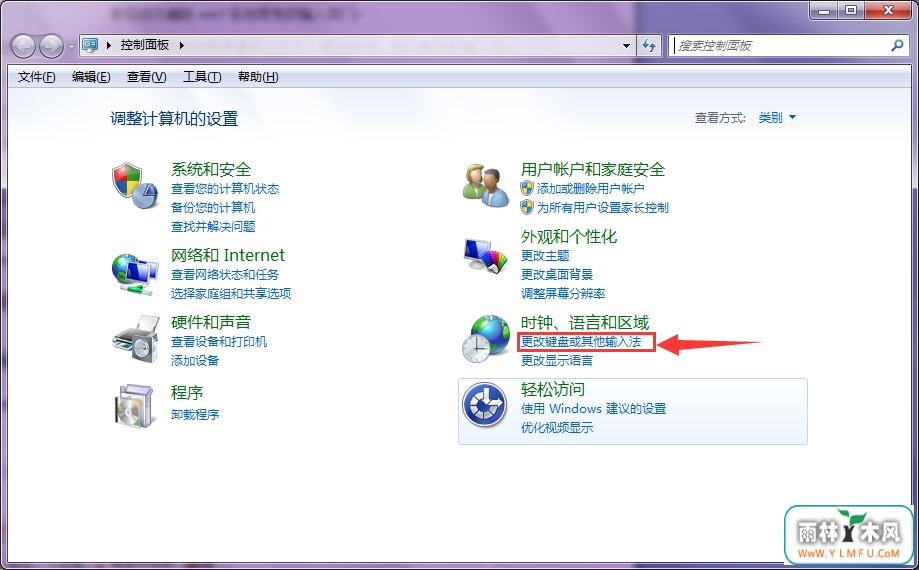Click 为所有用户设置家长控制 link
Screen dimensions: 919x570
point(603,207)
